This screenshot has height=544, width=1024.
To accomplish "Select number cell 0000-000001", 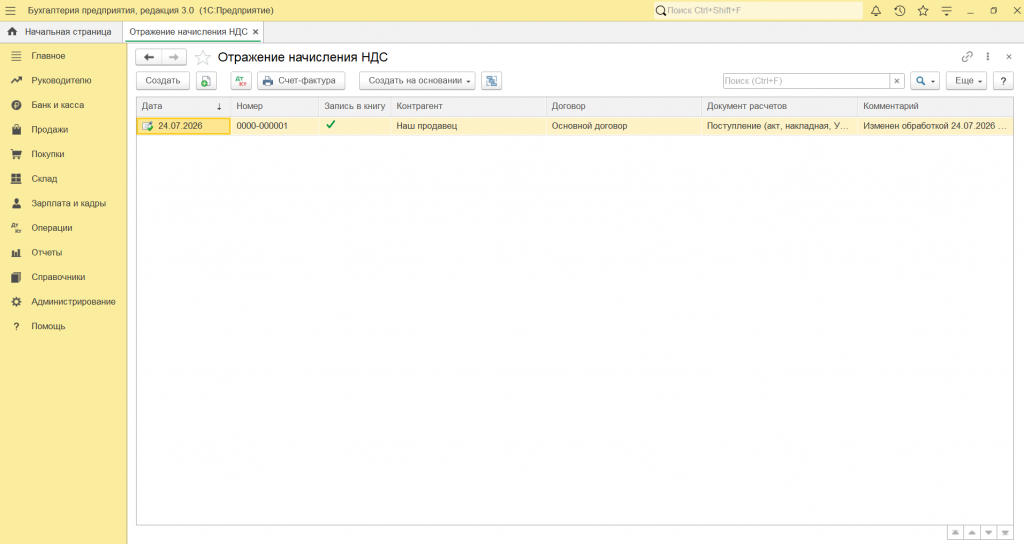I will pos(274,126).
